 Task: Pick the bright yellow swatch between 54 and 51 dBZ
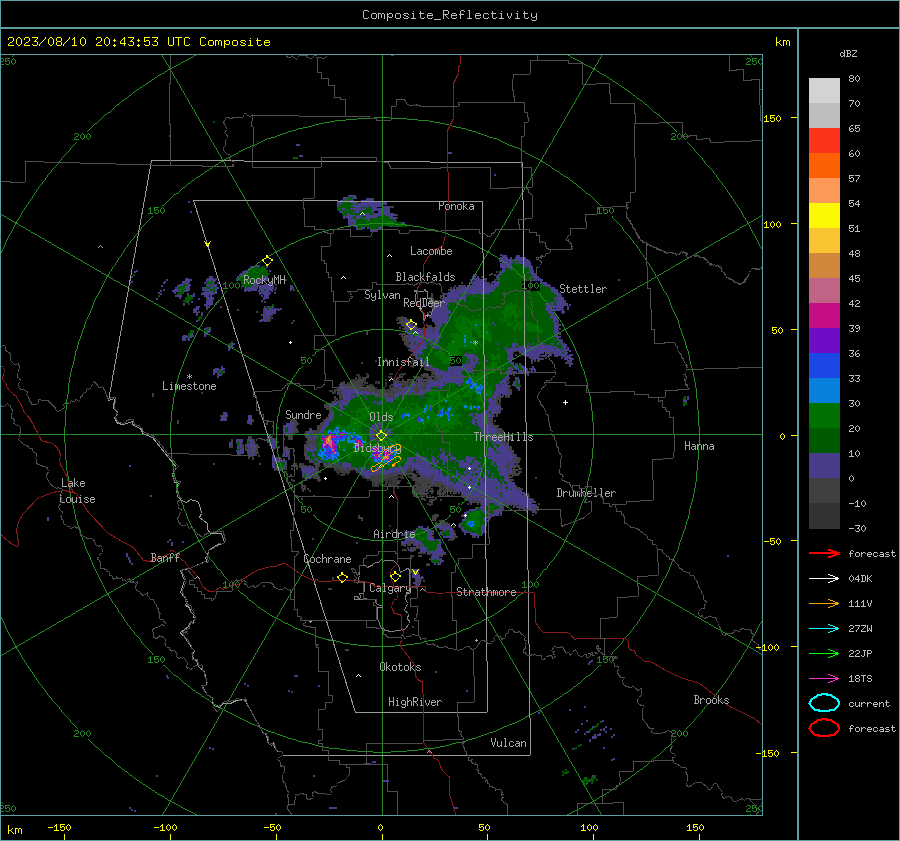[824, 215]
